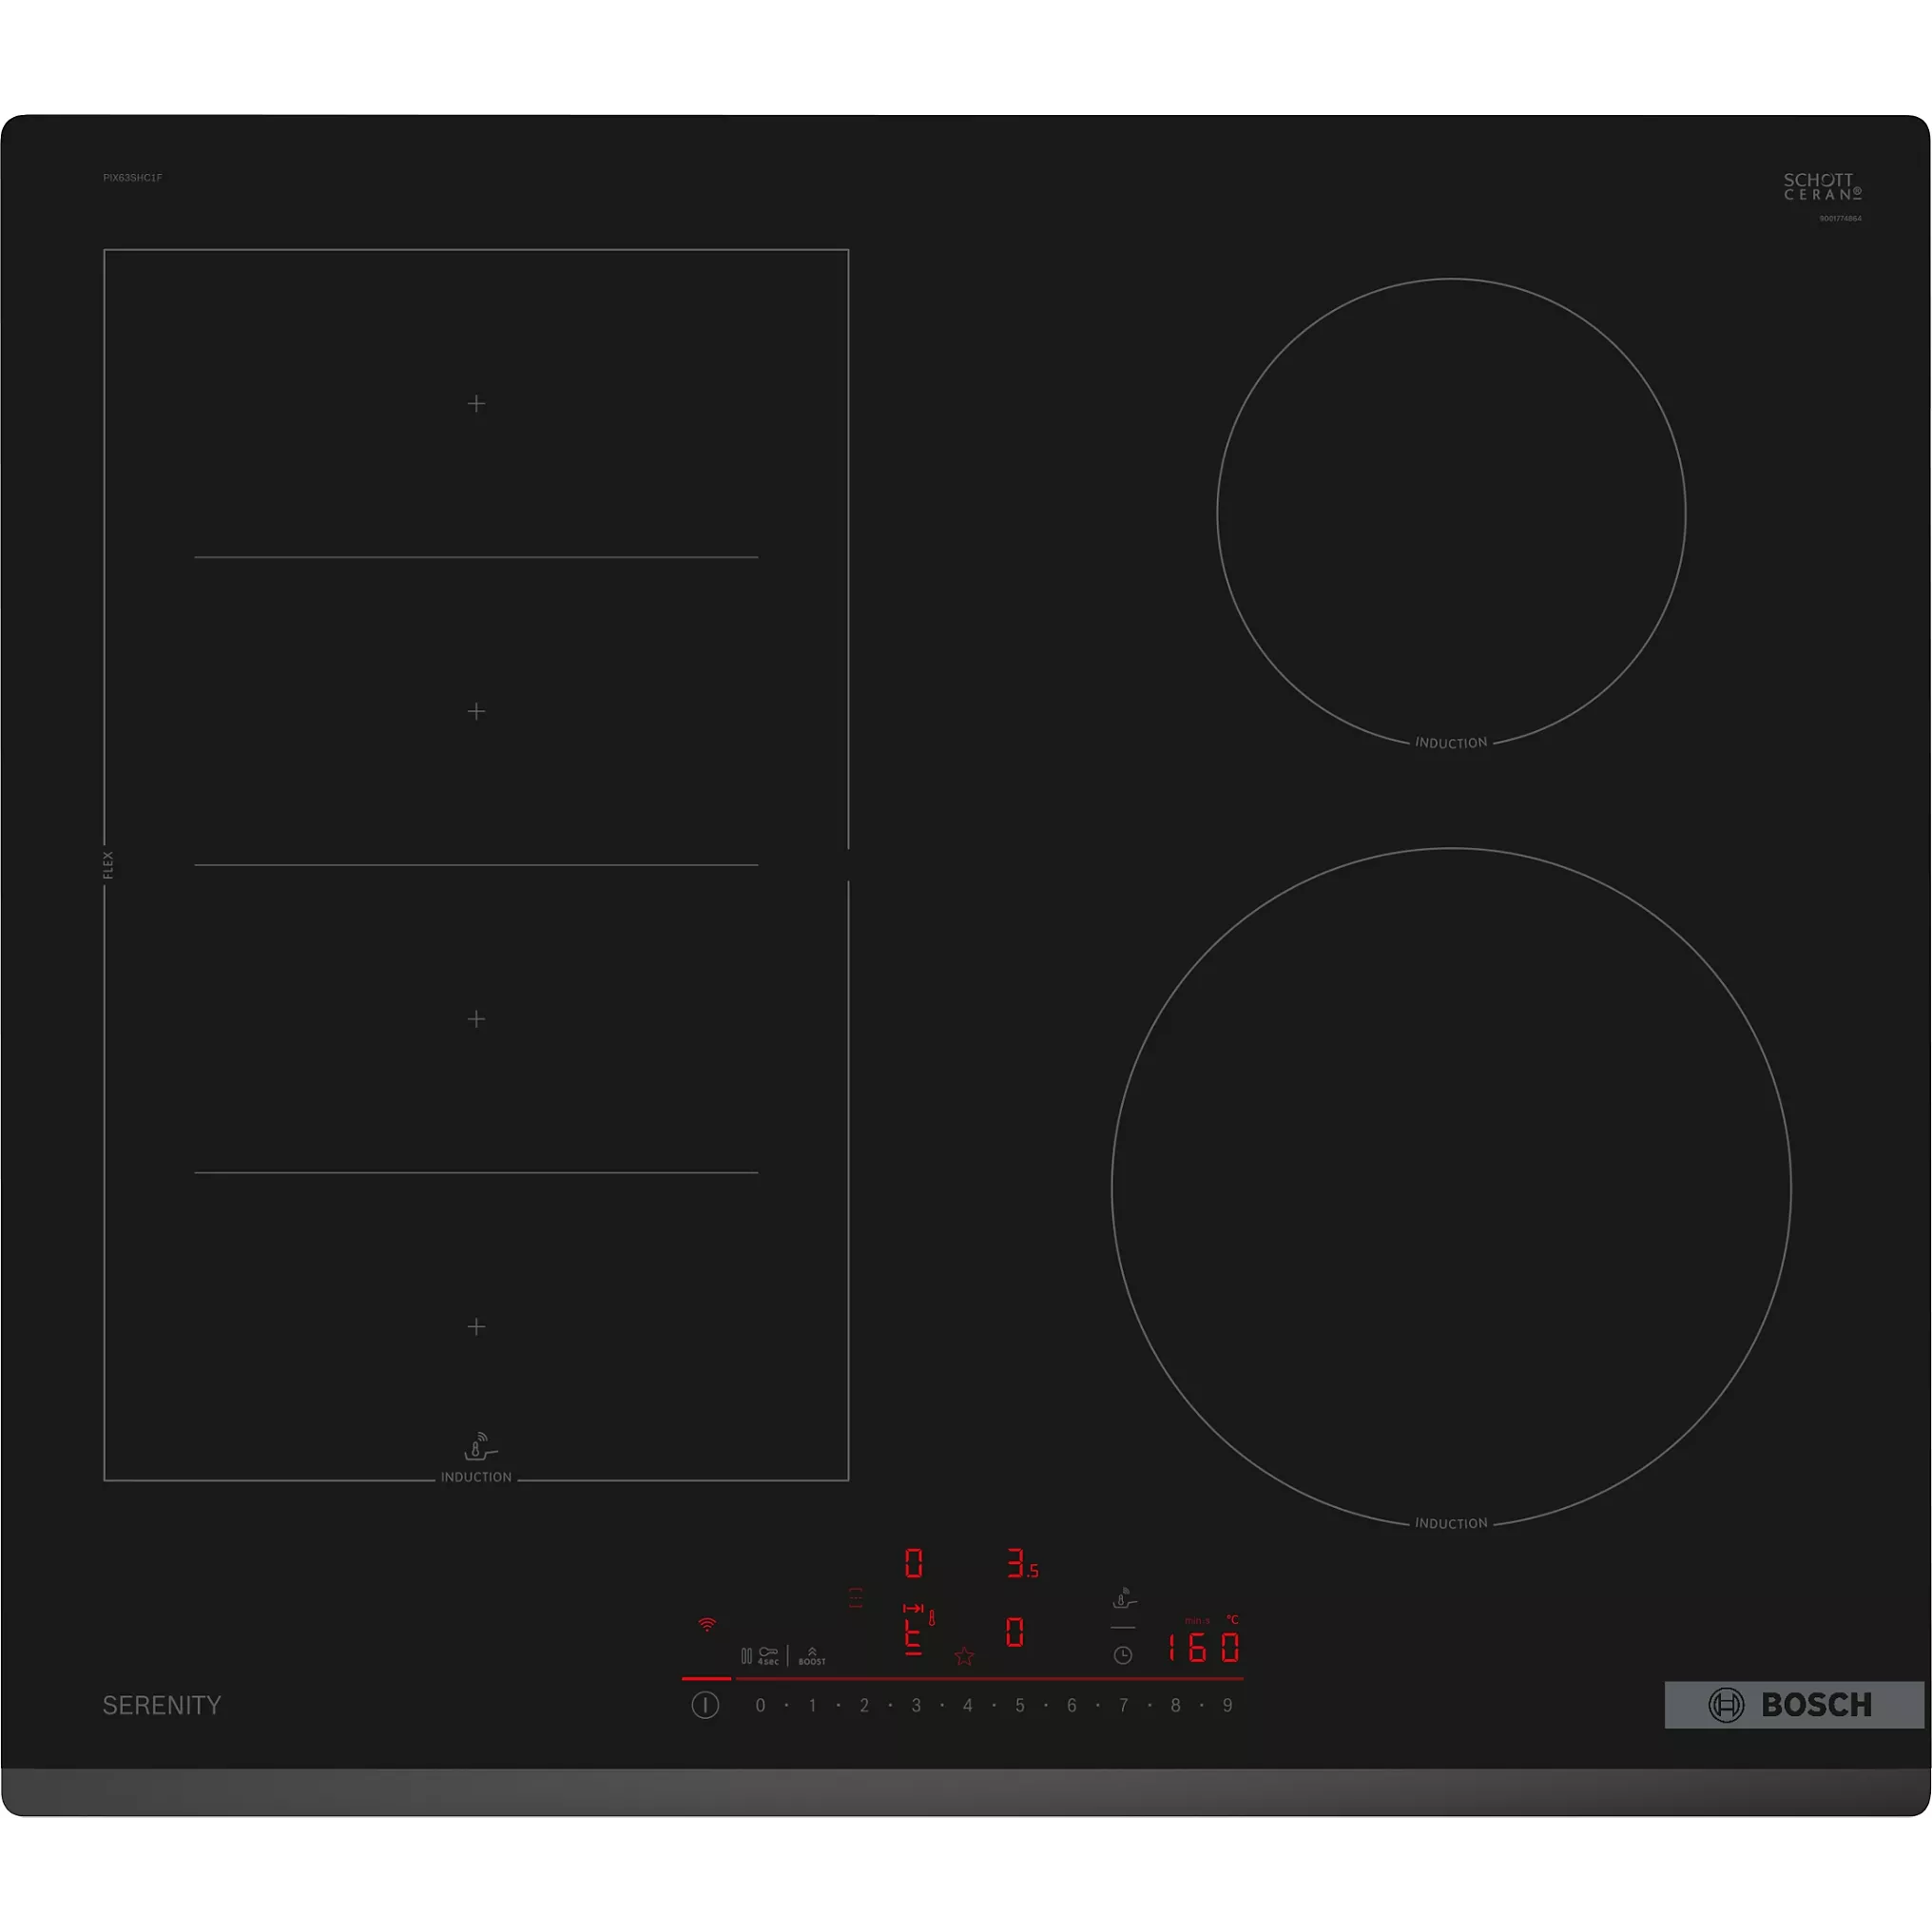Select the front-right zone display showing 0
Image resolution: width=1932 pixels, height=1932 pixels.
pos(1014,1633)
